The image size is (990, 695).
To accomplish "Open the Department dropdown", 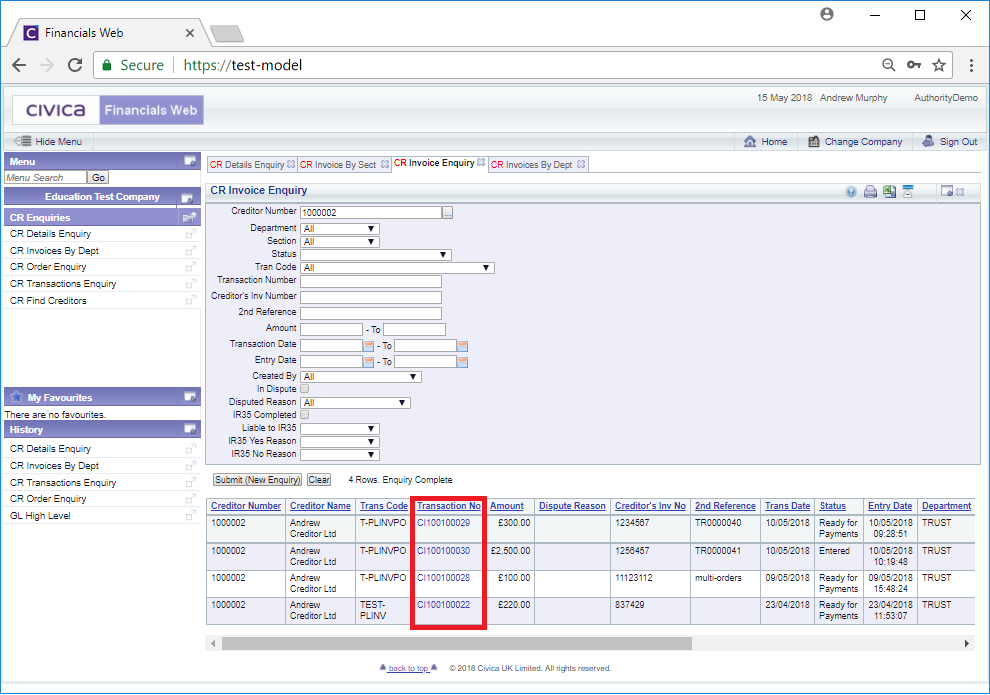I will [x=340, y=229].
